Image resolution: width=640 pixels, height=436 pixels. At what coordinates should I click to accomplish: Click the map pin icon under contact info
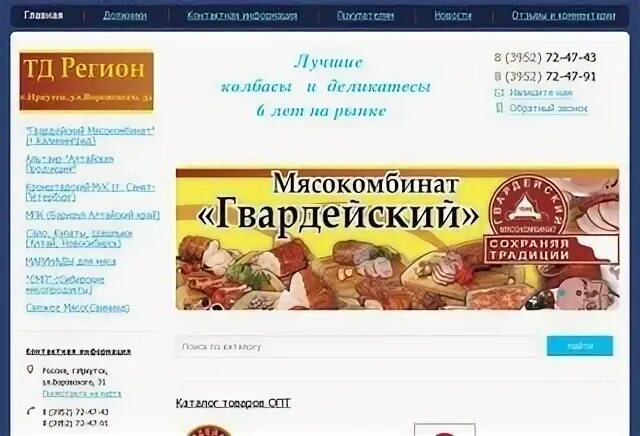[x=30, y=370]
